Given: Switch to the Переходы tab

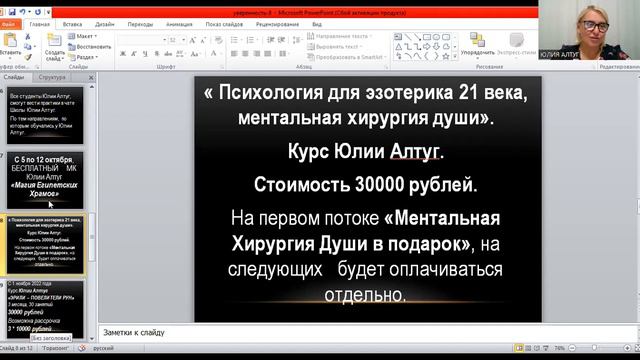Looking at the screenshot, I should point(140,24).
